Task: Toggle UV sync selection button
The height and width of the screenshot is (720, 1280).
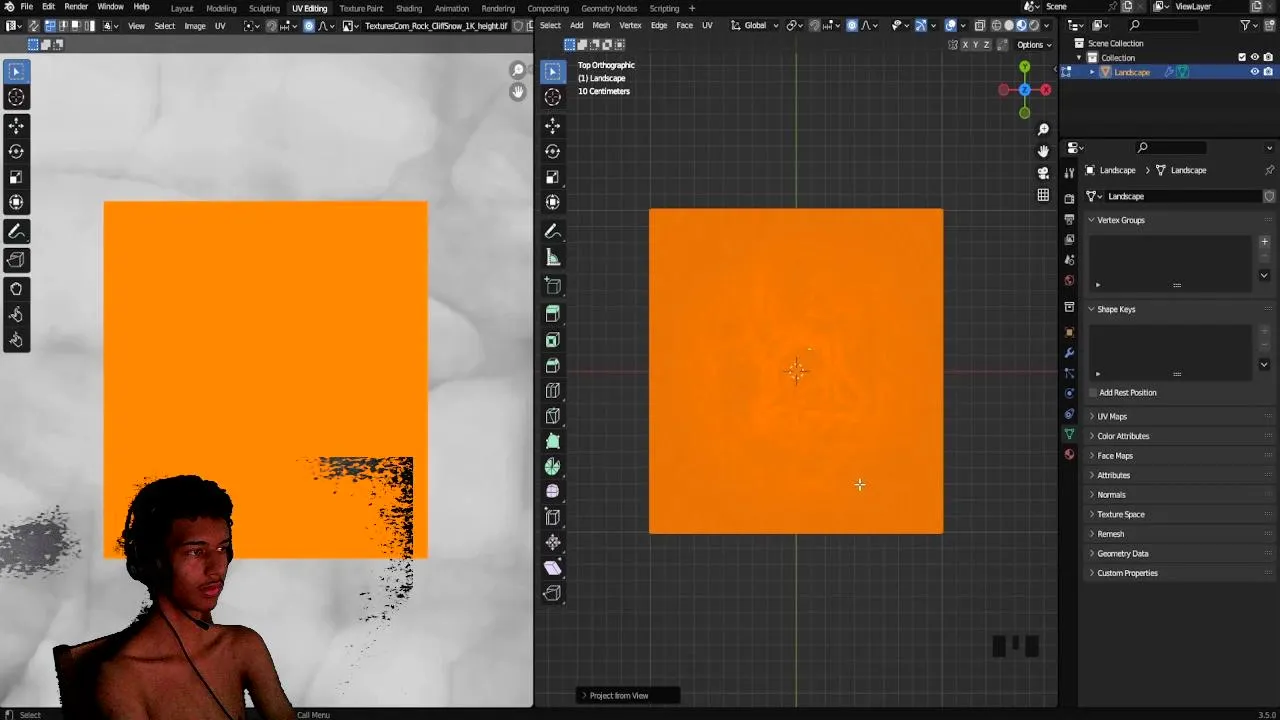Action: (x=33, y=25)
